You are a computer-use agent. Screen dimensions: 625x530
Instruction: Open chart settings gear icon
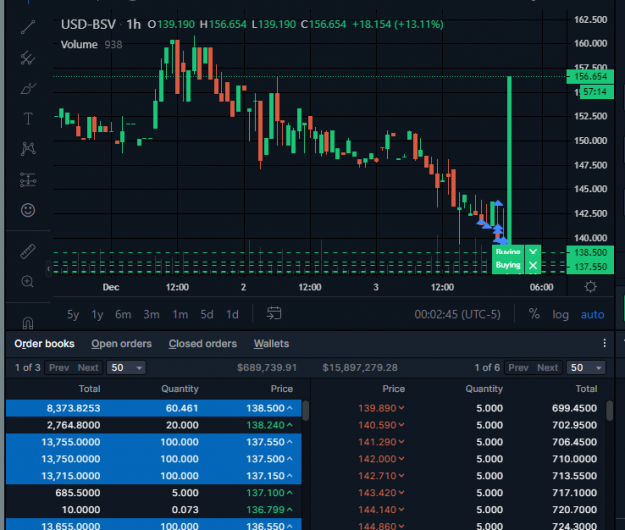tap(590, 287)
